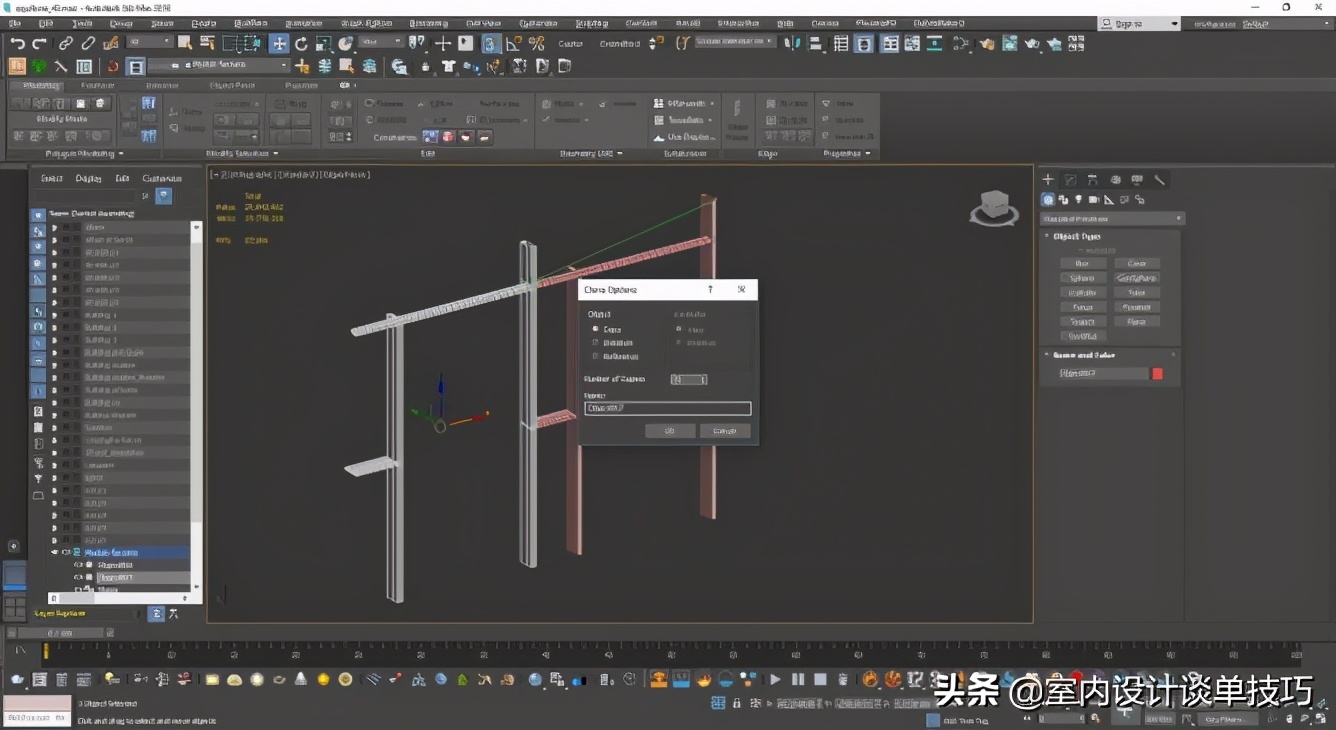Open the Standard Primitives dropdown

[1112, 218]
